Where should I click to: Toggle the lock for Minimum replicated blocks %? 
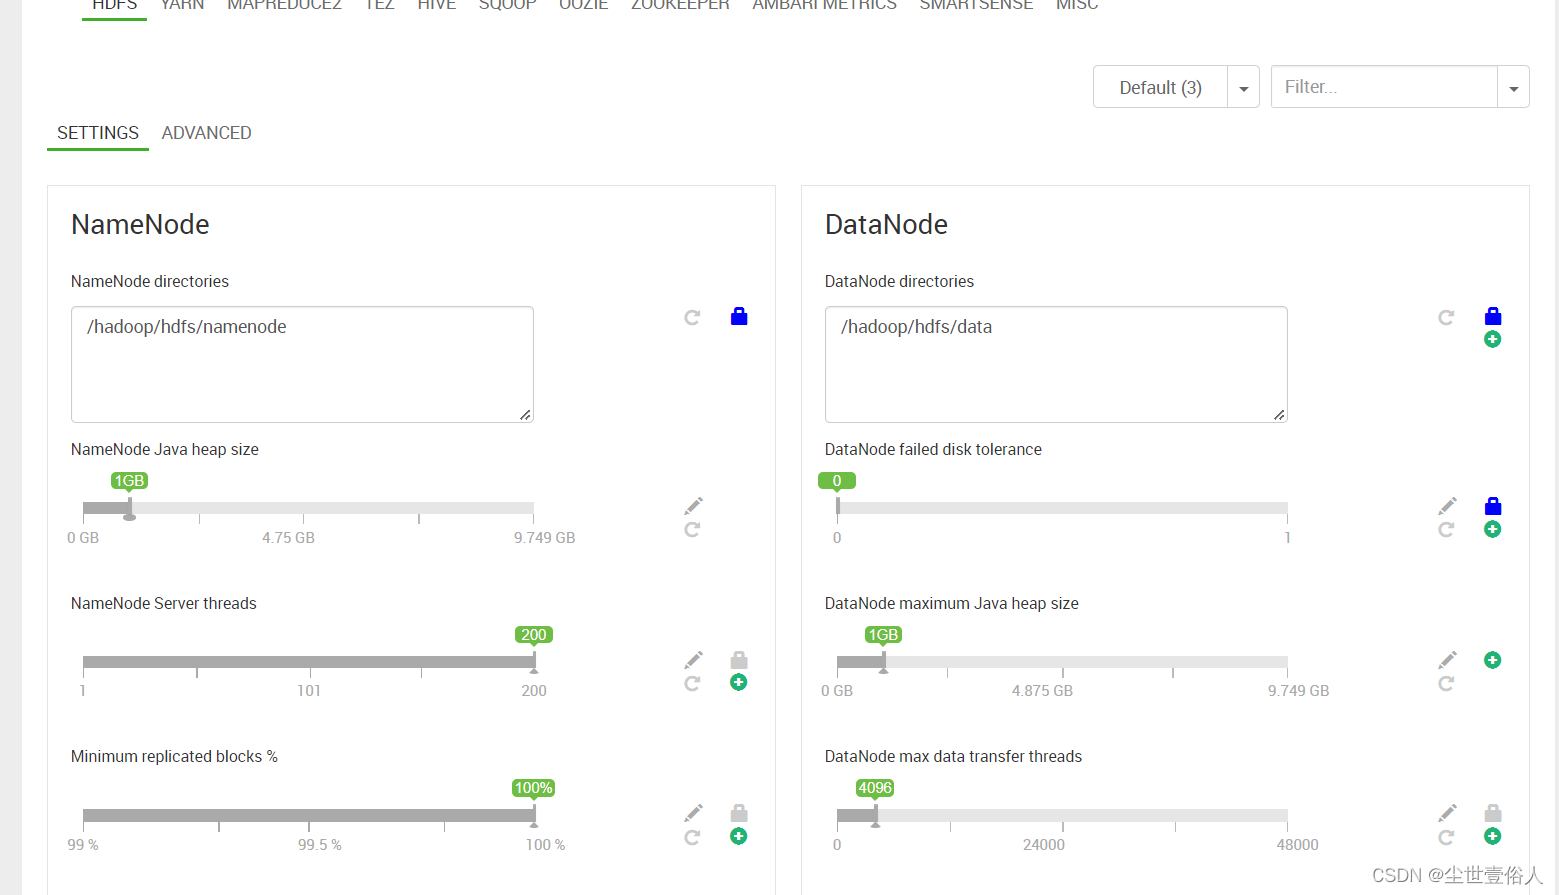[739, 813]
